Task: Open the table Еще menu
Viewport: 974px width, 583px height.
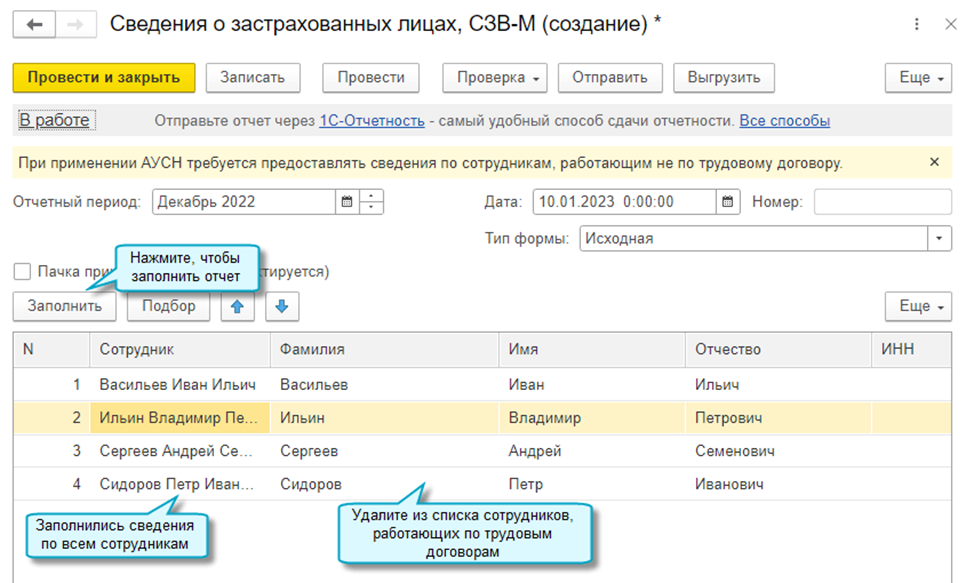Action: coord(918,307)
